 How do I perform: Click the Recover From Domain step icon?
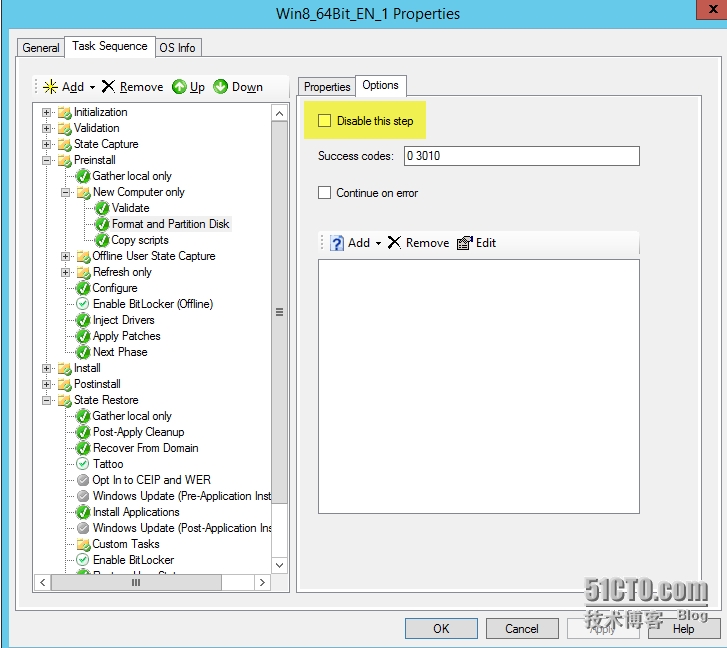83,448
